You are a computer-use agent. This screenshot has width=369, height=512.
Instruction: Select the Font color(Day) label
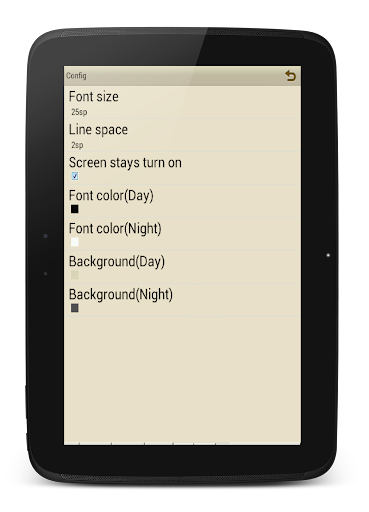111,196
